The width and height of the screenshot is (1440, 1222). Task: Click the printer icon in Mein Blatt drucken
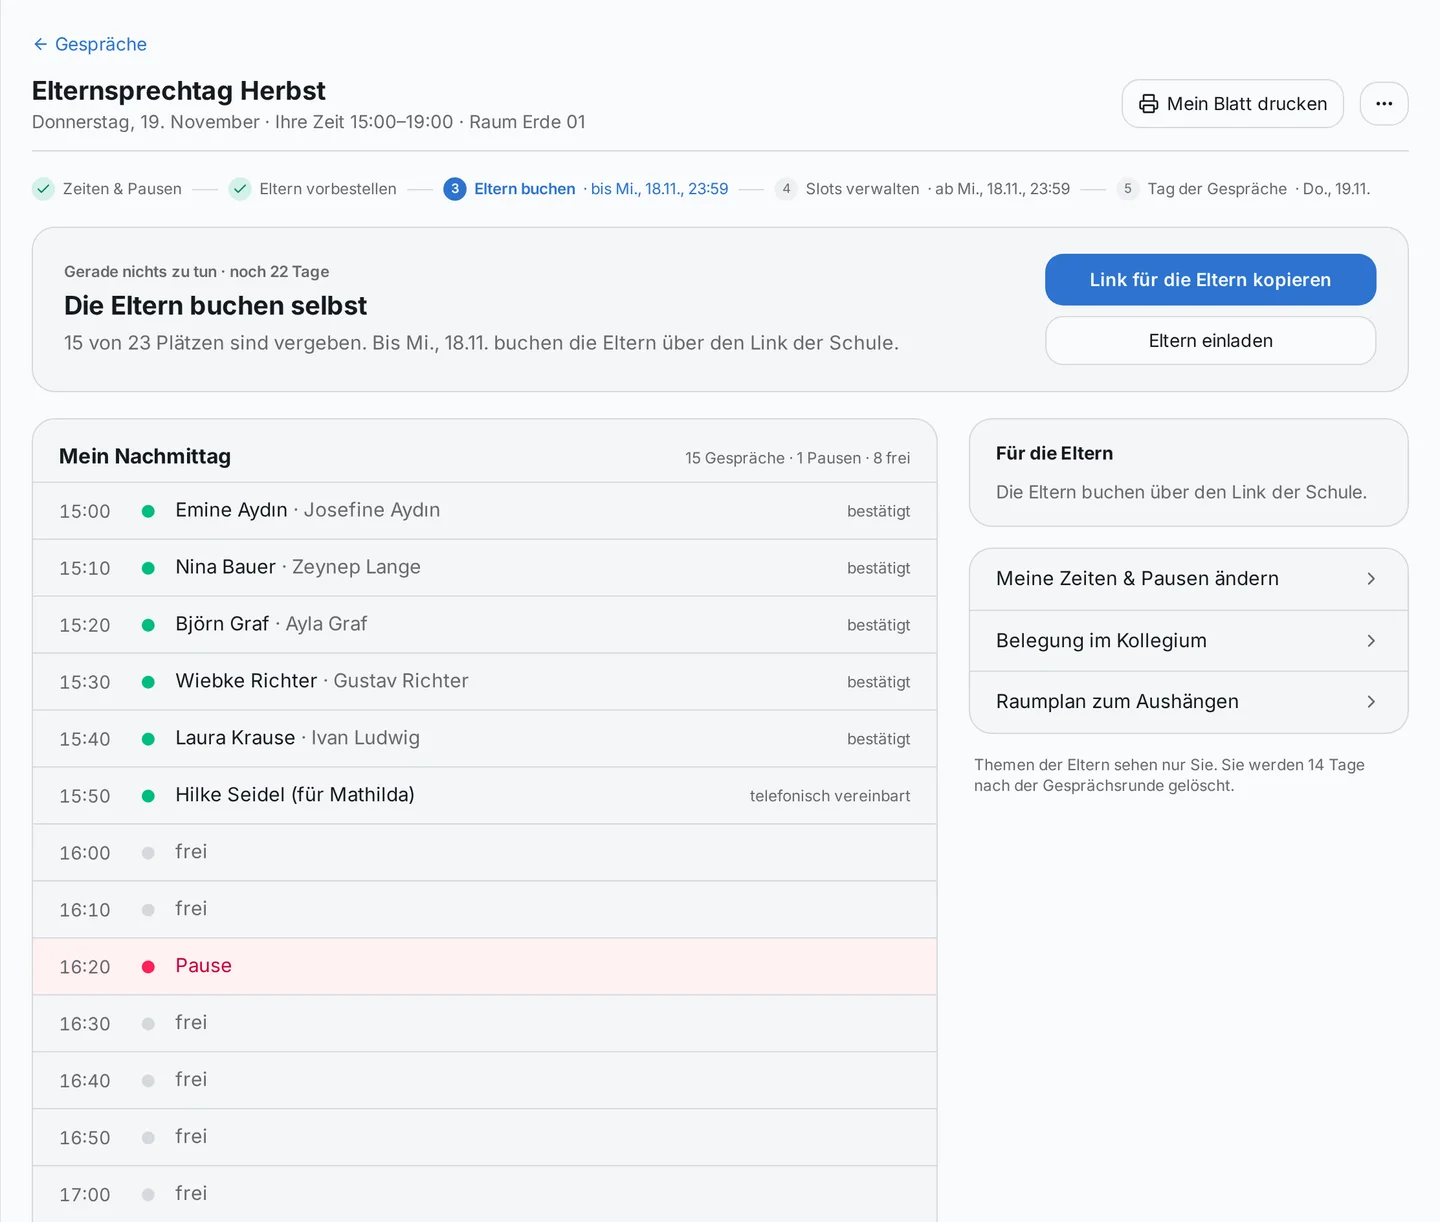pyautogui.click(x=1149, y=104)
